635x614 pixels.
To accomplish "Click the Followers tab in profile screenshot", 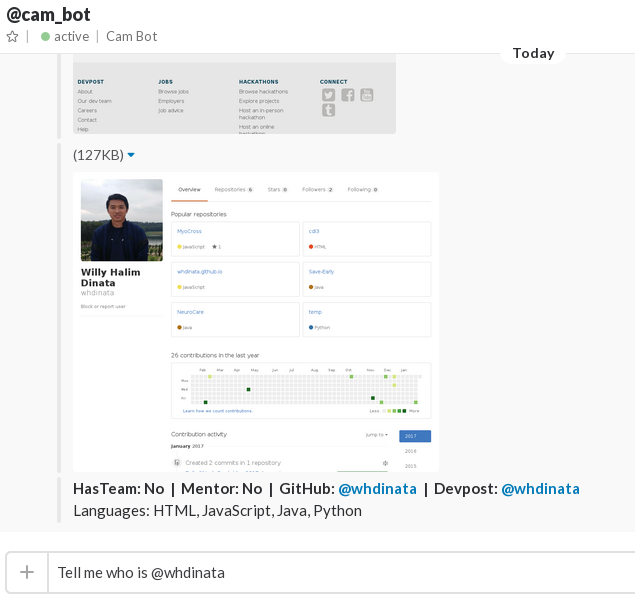I will 317,190.
